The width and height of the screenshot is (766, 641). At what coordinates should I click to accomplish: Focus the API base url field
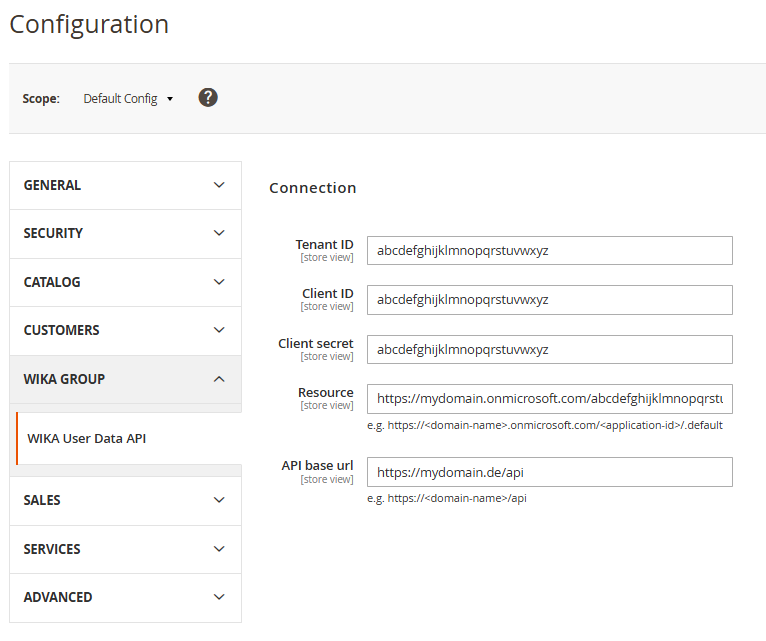[549, 471]
